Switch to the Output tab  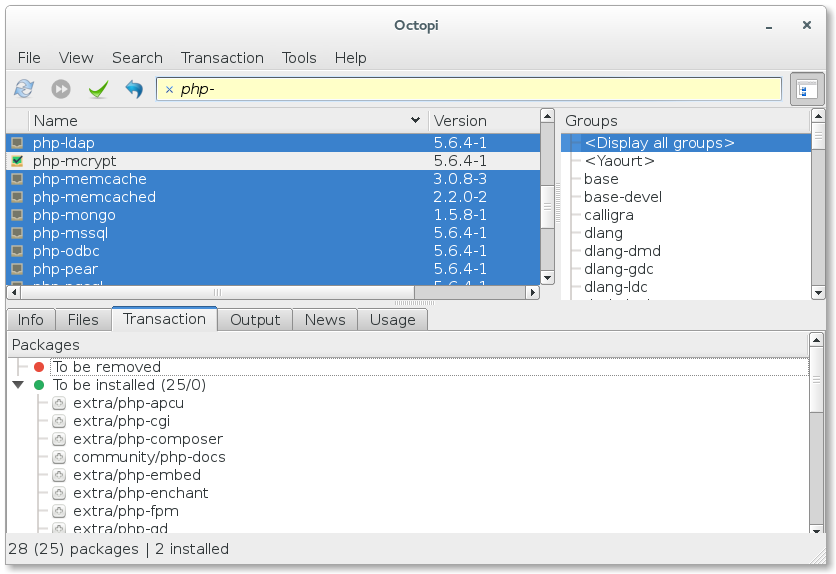(x=255, y=320)
